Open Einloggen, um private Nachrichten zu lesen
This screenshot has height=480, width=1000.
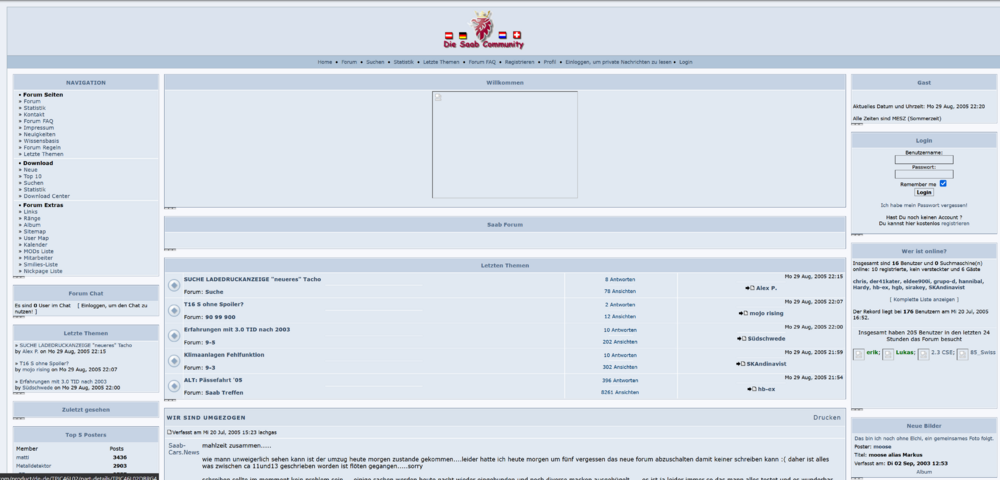[618, 62]
